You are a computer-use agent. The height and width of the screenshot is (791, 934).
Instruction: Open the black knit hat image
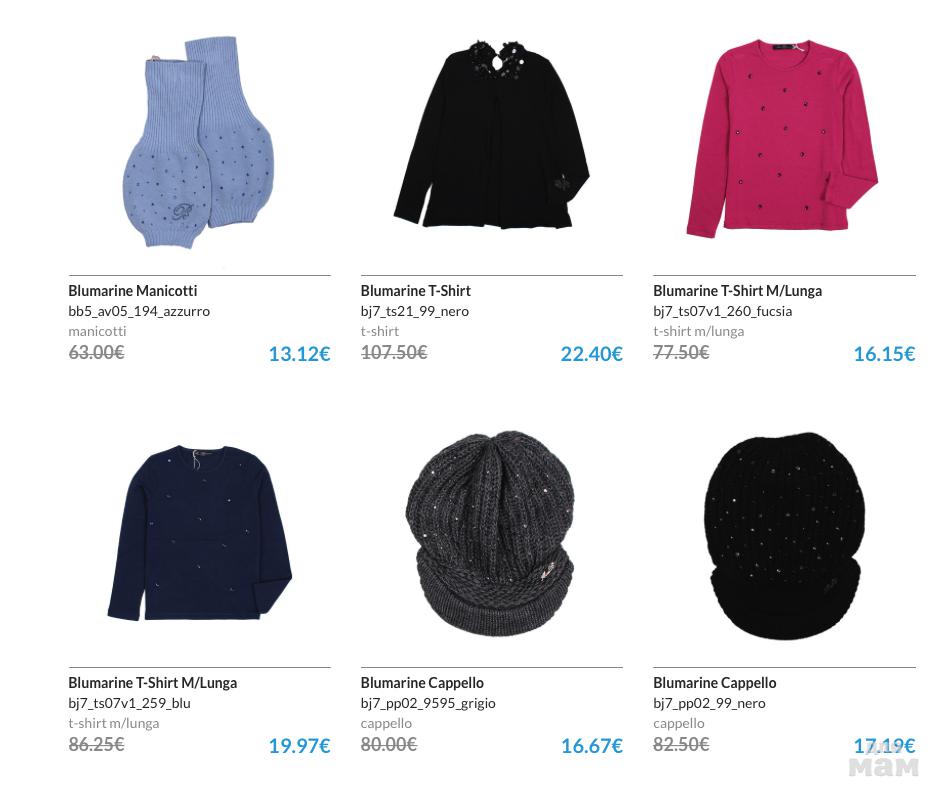click(x=784, y=536)
